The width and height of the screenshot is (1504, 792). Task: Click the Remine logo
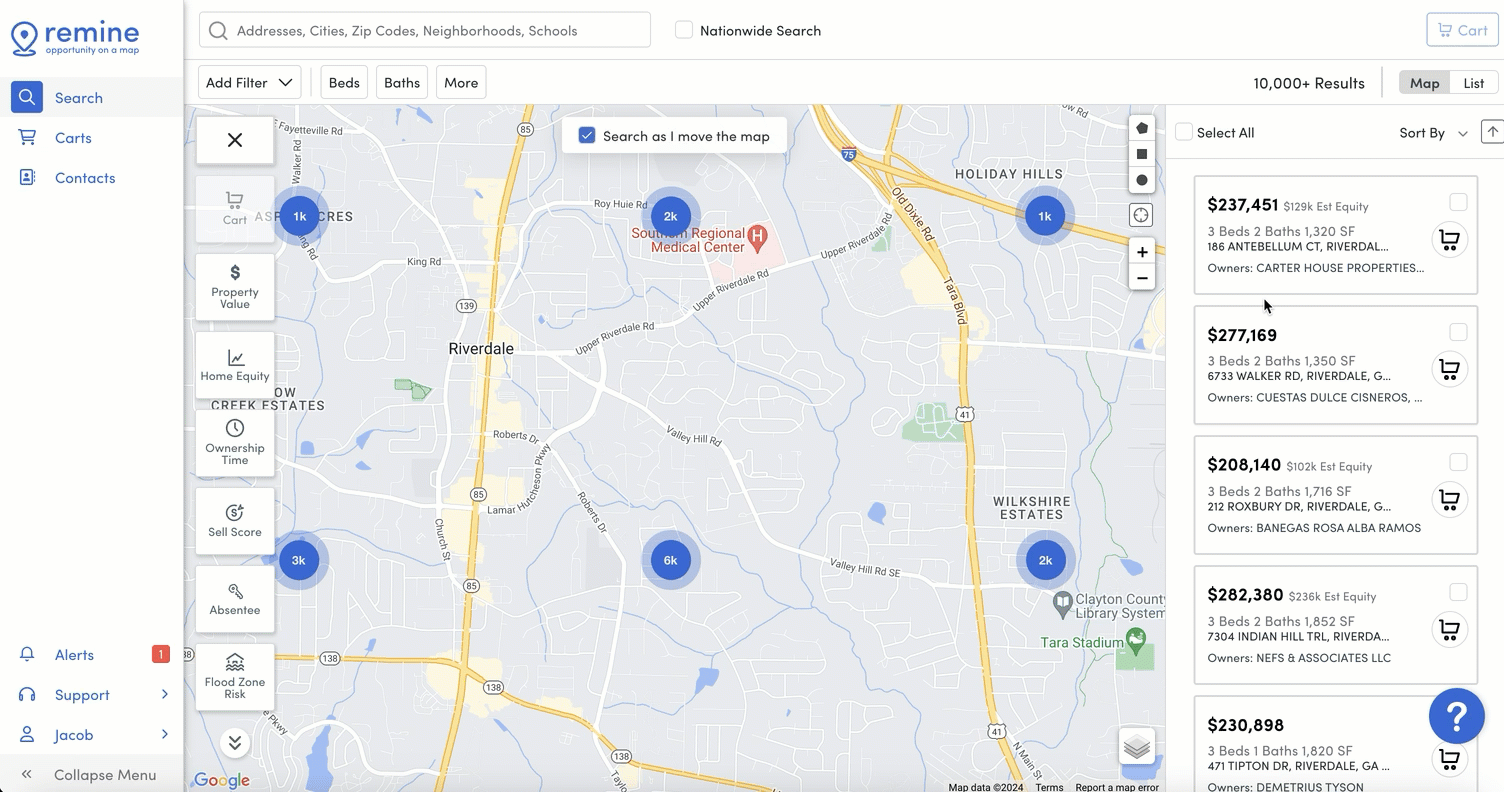click(75, 38)
